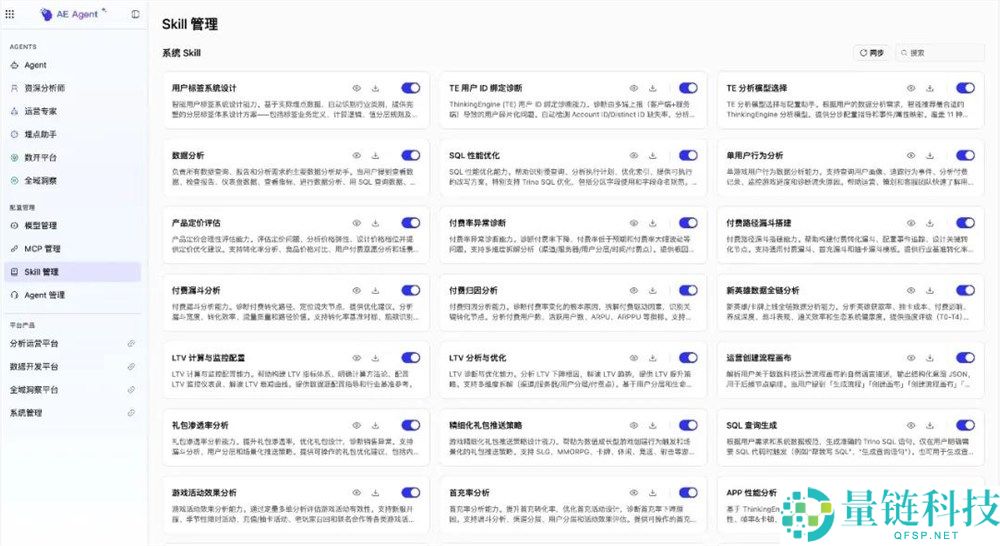Open external link icon for 系统管理

coord(131,413)
